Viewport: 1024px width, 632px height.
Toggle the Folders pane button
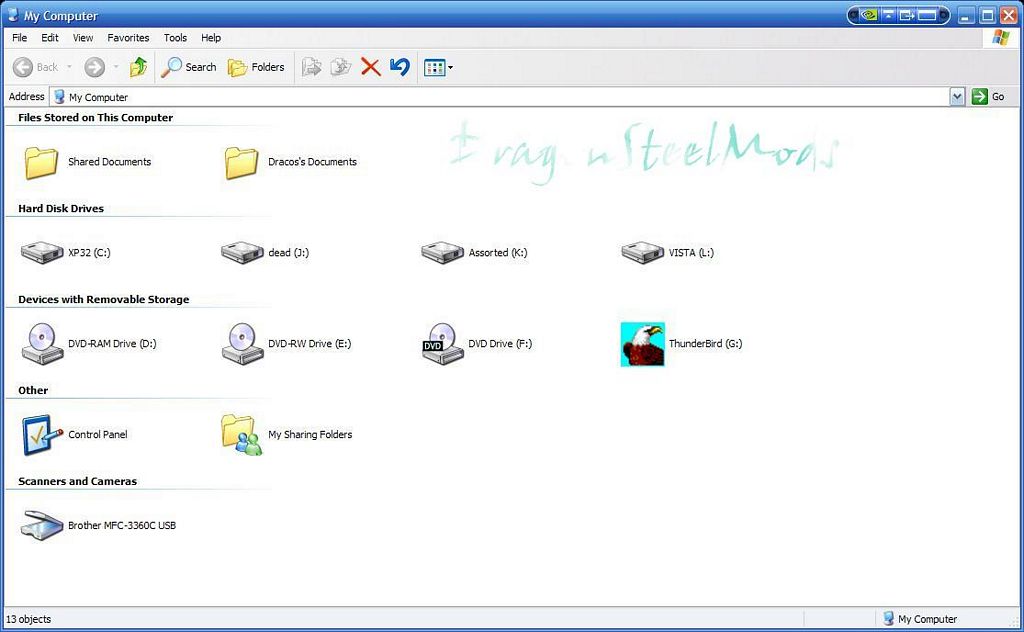pyautogui.click(x=257, y=67)
